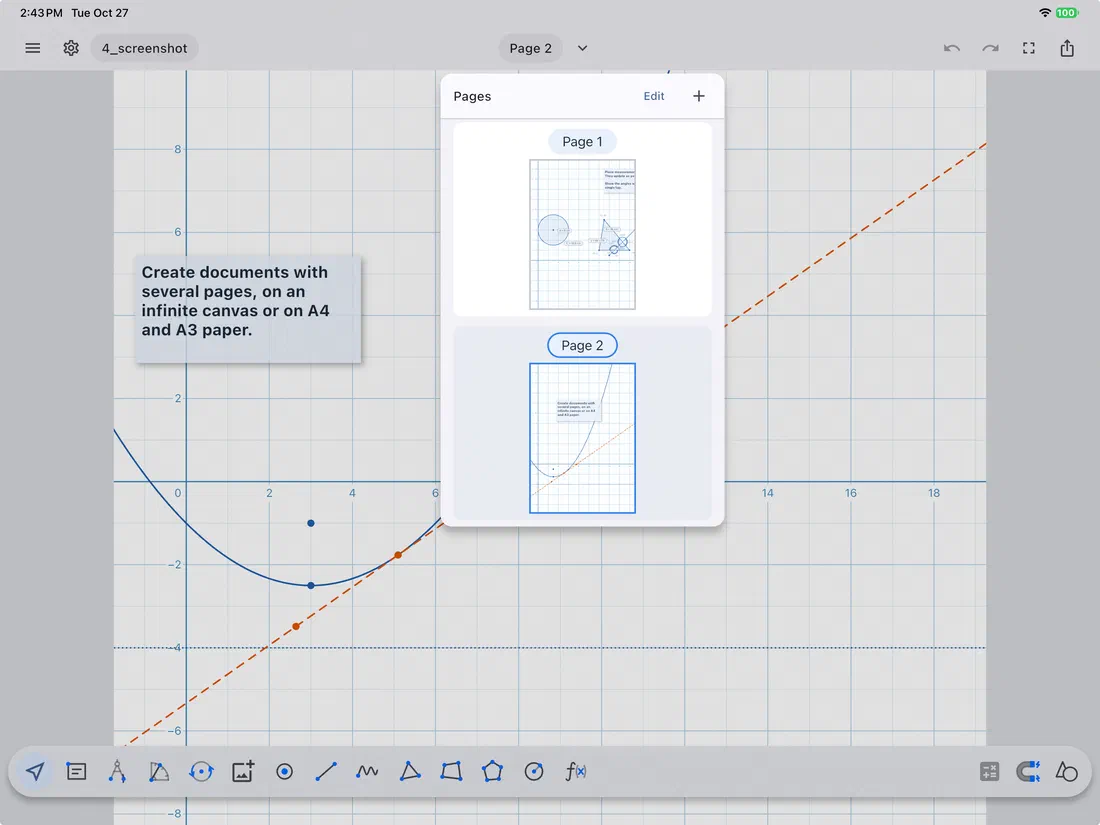Choose the line segment tool
The width and height of the screenshot is (1100, 825).
point(326,772)
